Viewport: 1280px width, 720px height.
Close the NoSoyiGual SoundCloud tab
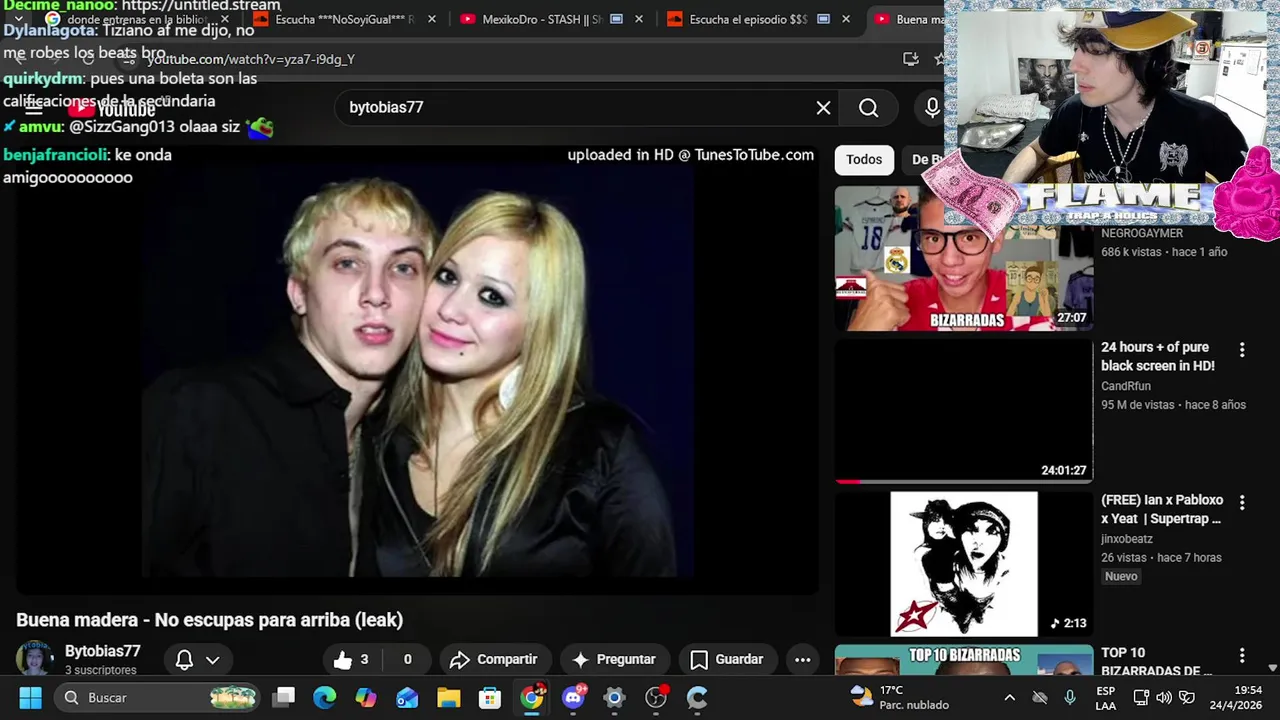(432, 19)
